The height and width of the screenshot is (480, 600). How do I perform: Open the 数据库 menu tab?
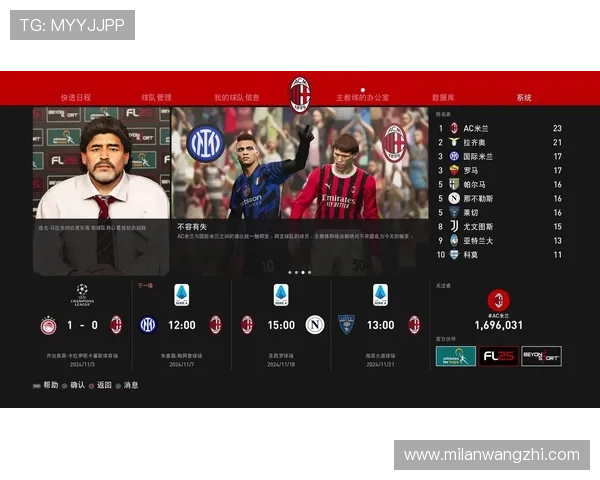click(443, 98)
